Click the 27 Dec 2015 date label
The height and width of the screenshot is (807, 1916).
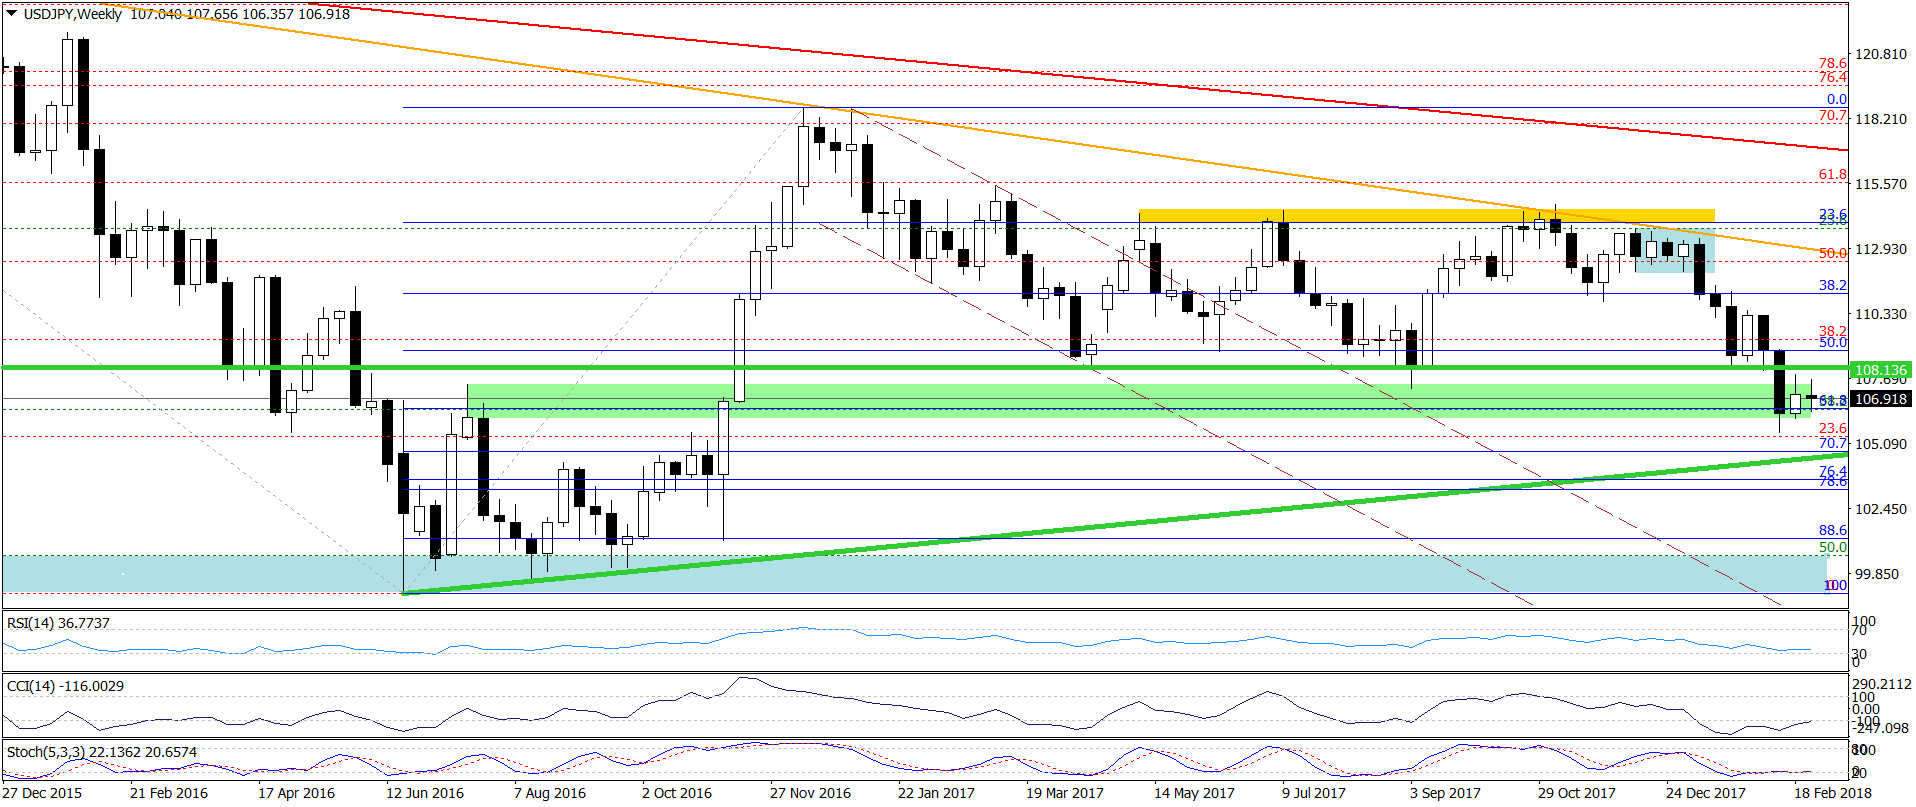coord(42,793)
